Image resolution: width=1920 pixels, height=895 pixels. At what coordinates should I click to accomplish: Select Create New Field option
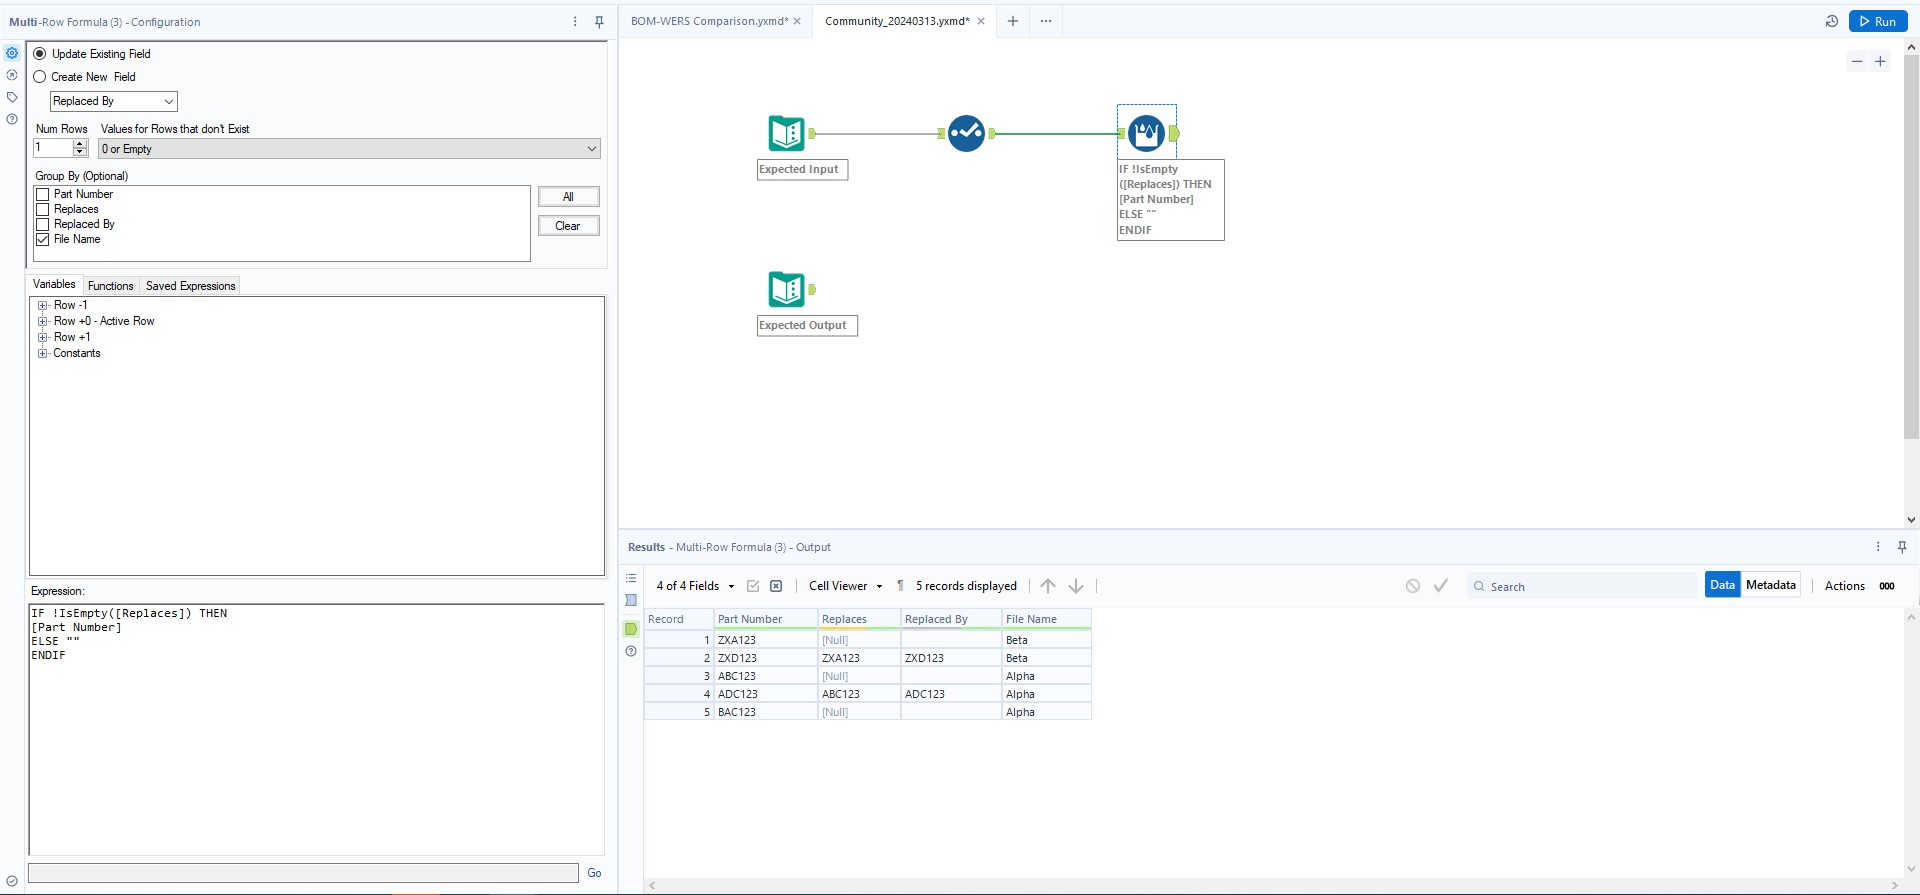[41, 77]
